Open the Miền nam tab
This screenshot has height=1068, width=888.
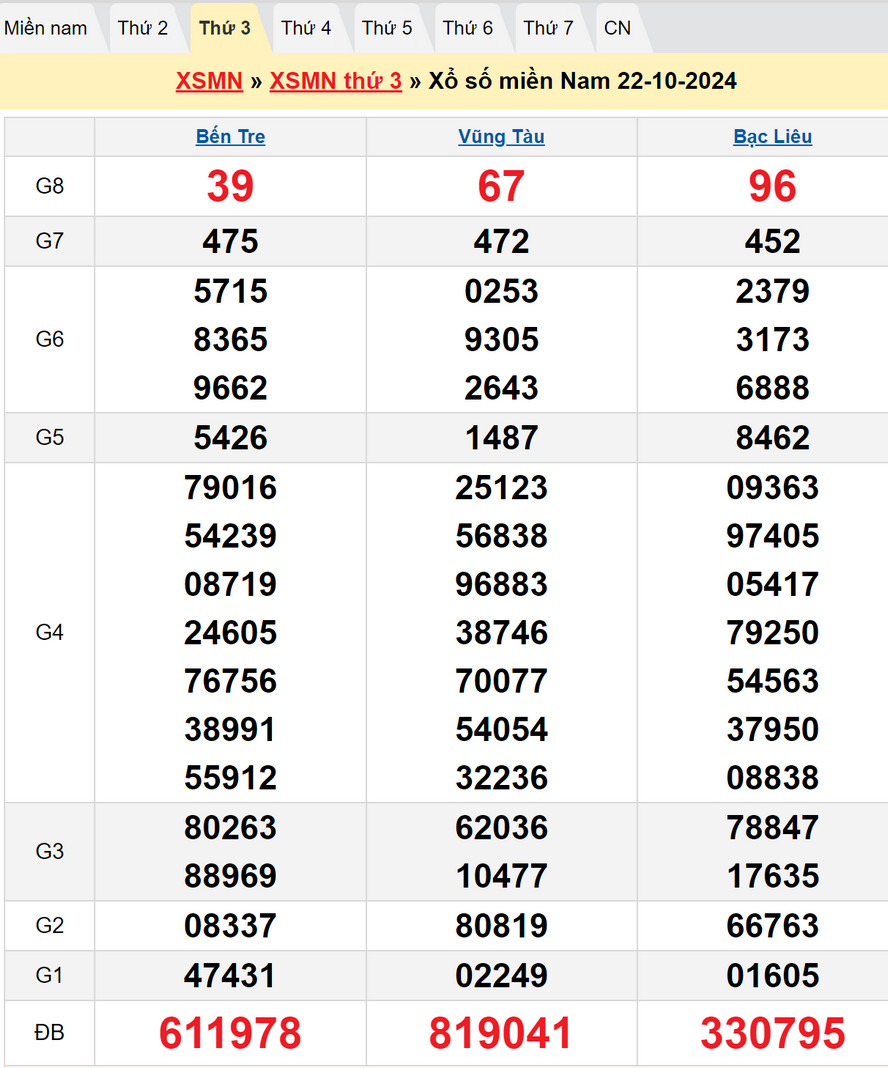point(46,28)
